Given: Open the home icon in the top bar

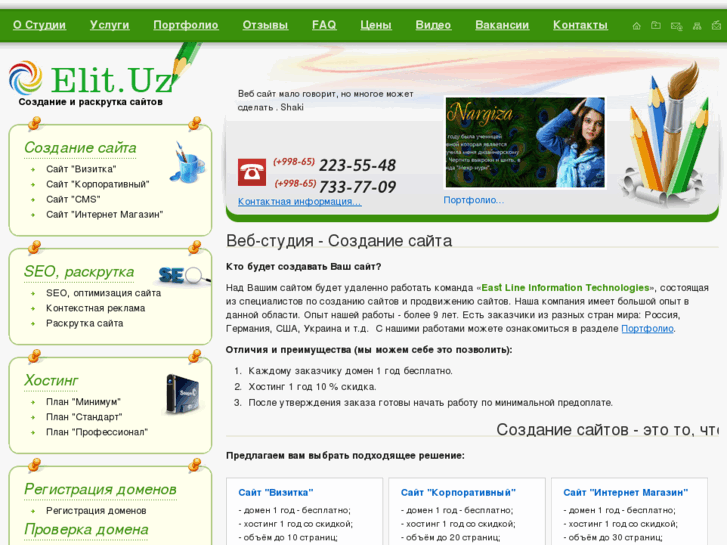Looking at the screenshot, I should [x=637, y=26].
